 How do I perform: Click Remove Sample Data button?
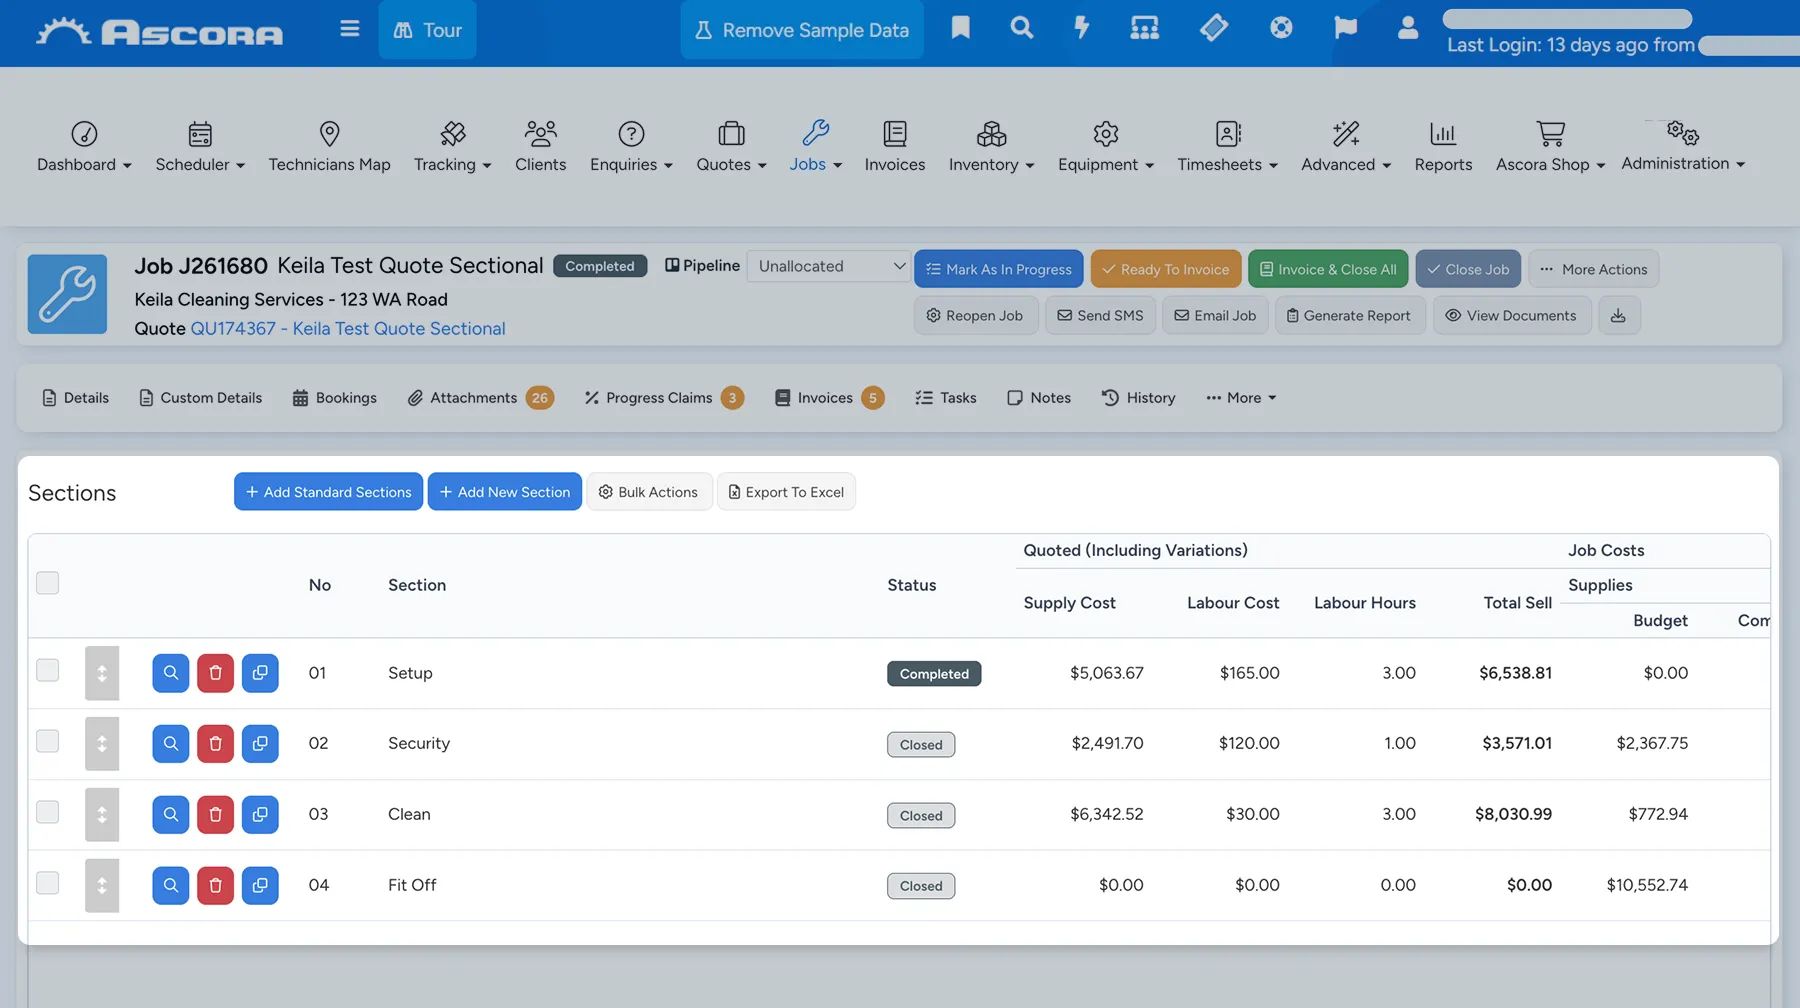(802, 30)
